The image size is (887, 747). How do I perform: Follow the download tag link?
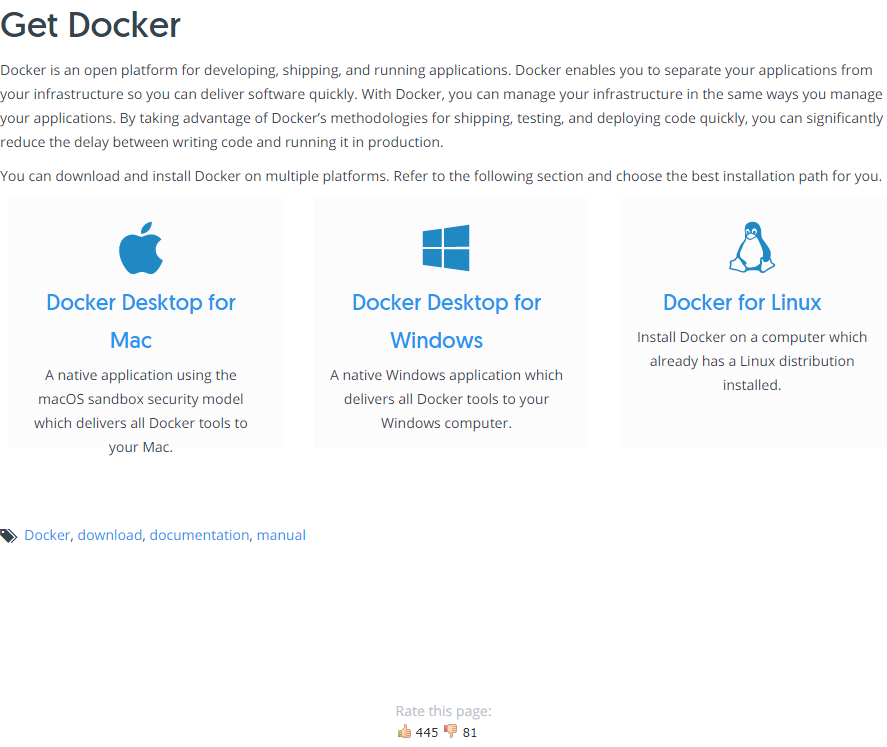tap(110, 535)
